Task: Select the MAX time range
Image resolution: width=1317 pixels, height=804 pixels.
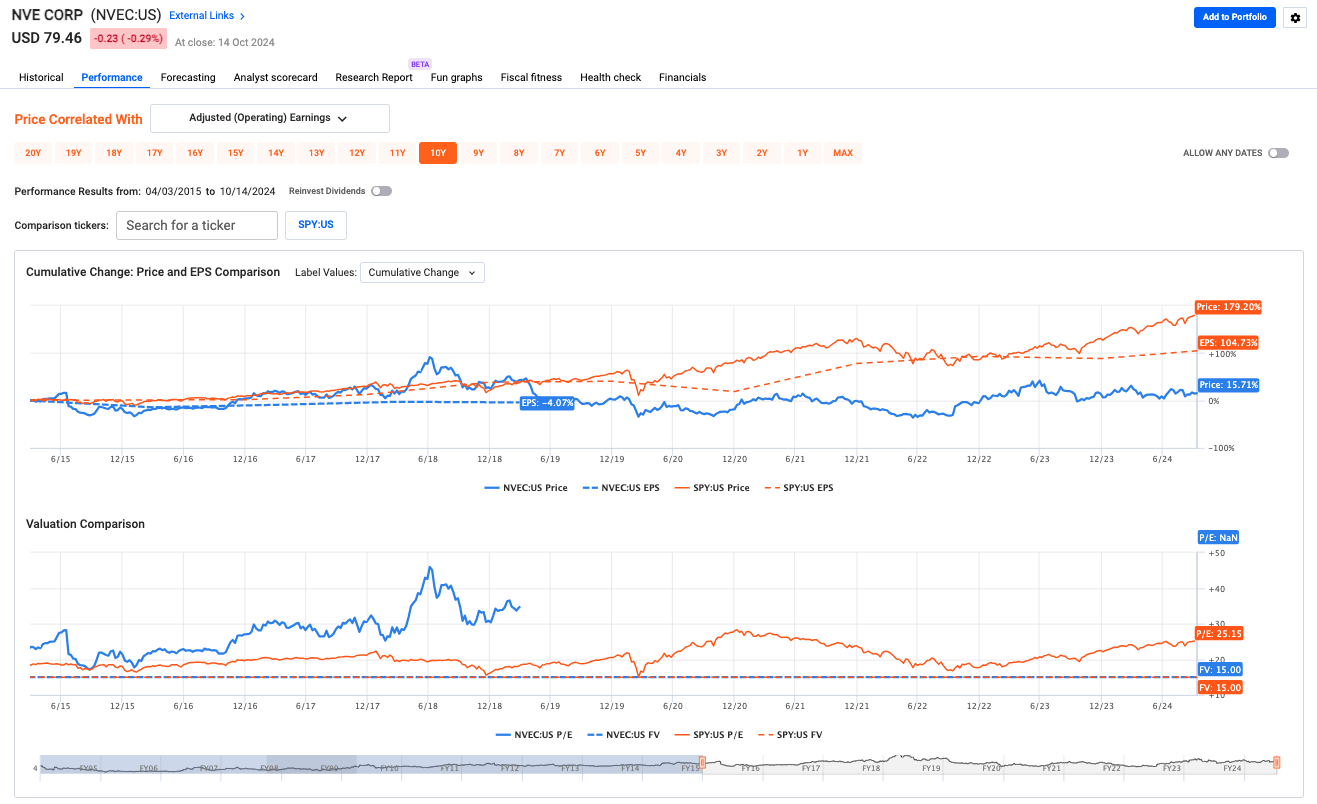Action: [x=842, y=152]
